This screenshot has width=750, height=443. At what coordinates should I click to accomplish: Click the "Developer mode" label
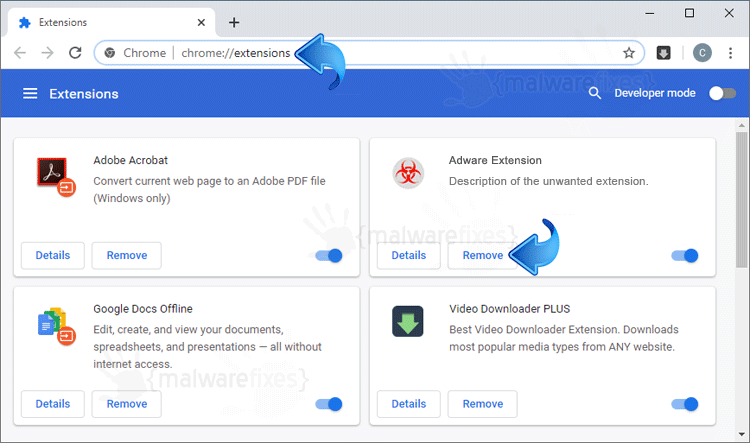pos(655,93)
